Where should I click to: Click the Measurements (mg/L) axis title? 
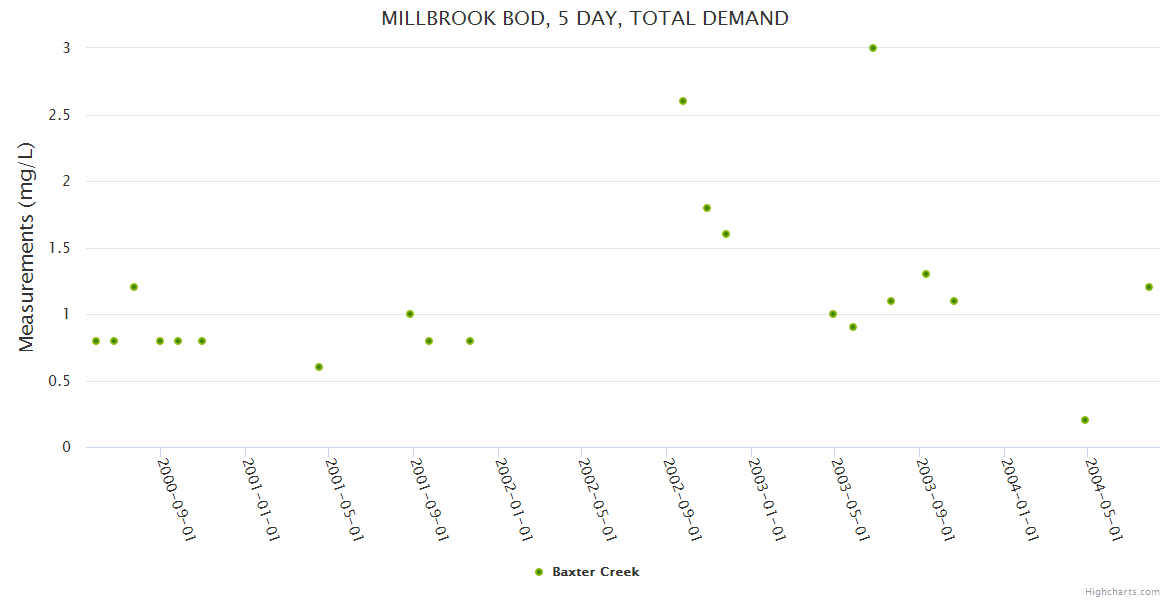(x=27, y=247)
